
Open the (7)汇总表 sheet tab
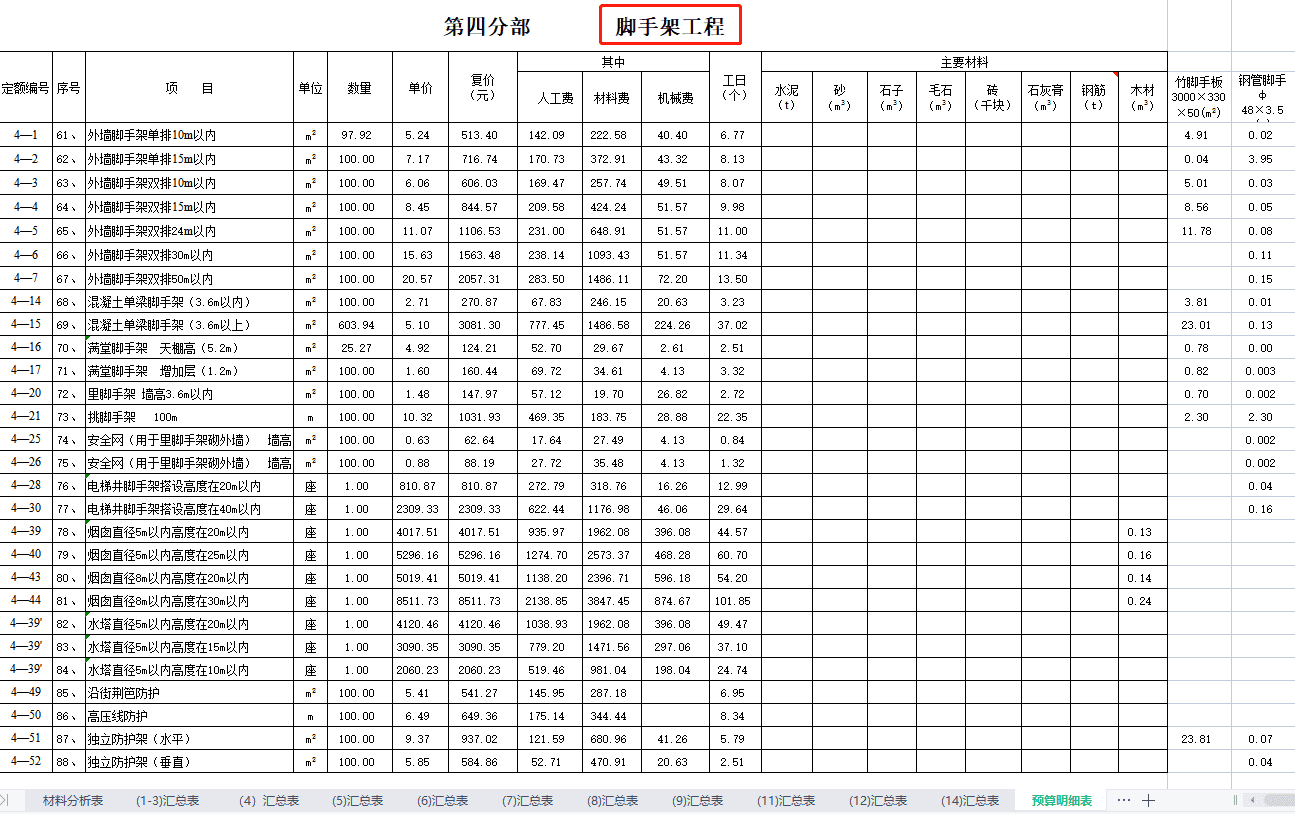tap(528, 801)
